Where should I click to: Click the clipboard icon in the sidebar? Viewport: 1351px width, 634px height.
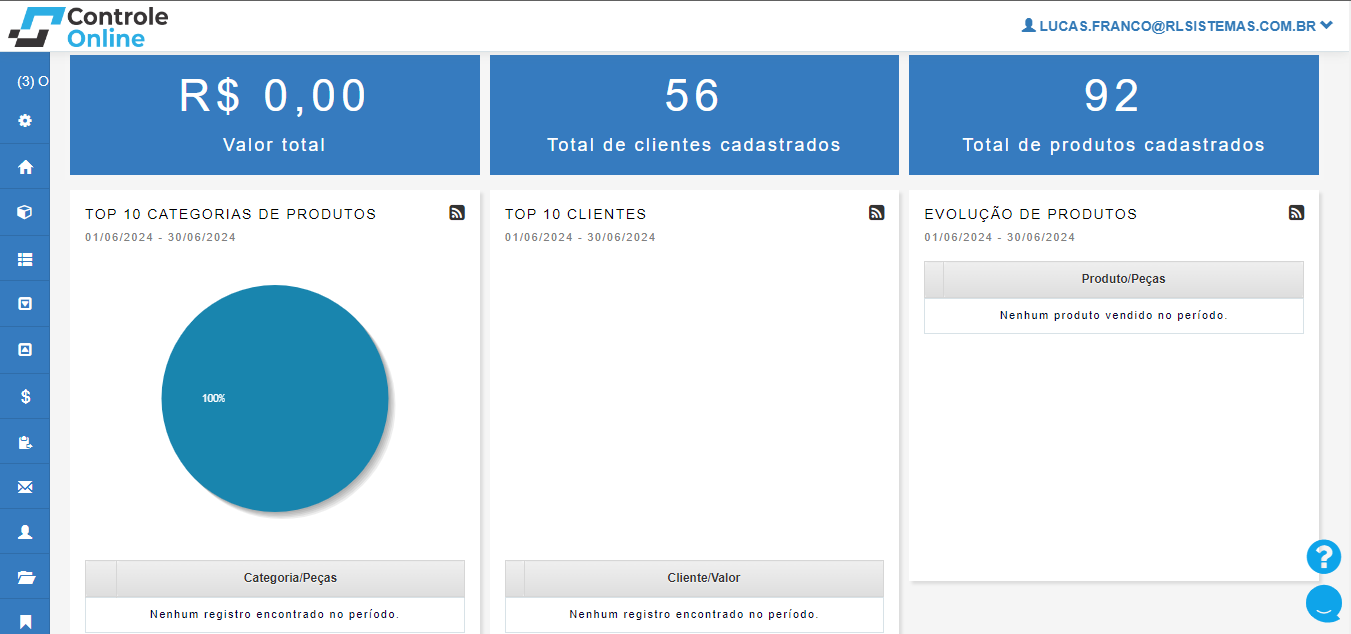coord(25,442)
